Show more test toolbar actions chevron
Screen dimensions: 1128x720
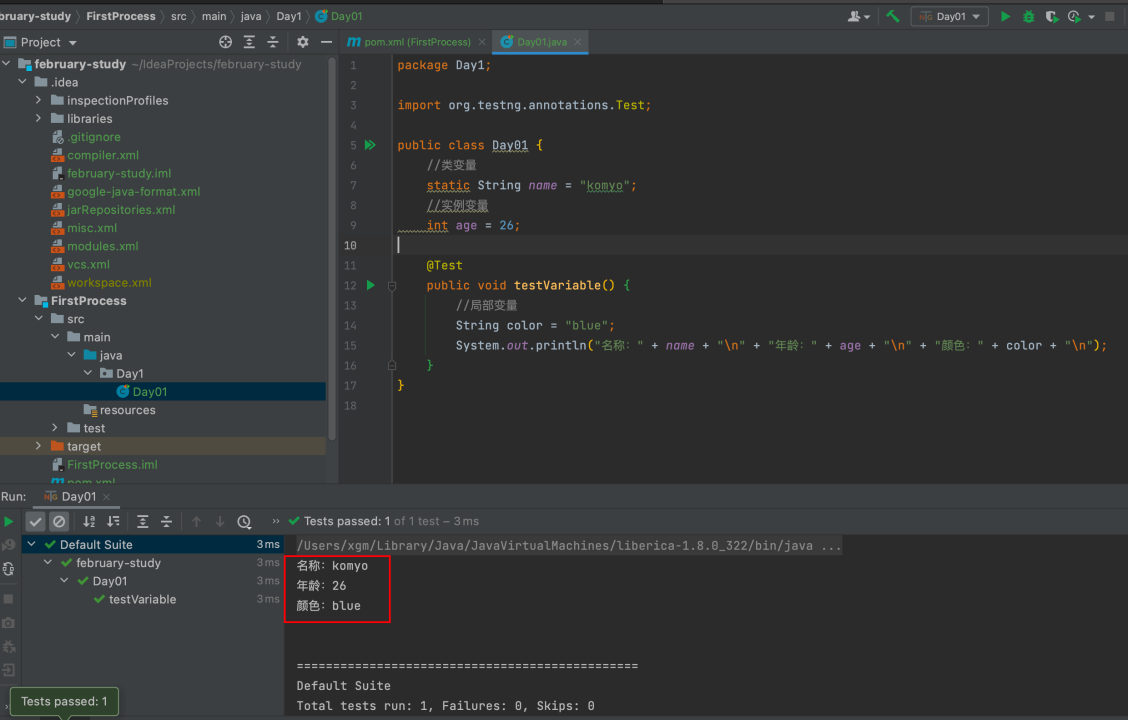(276, 521)
